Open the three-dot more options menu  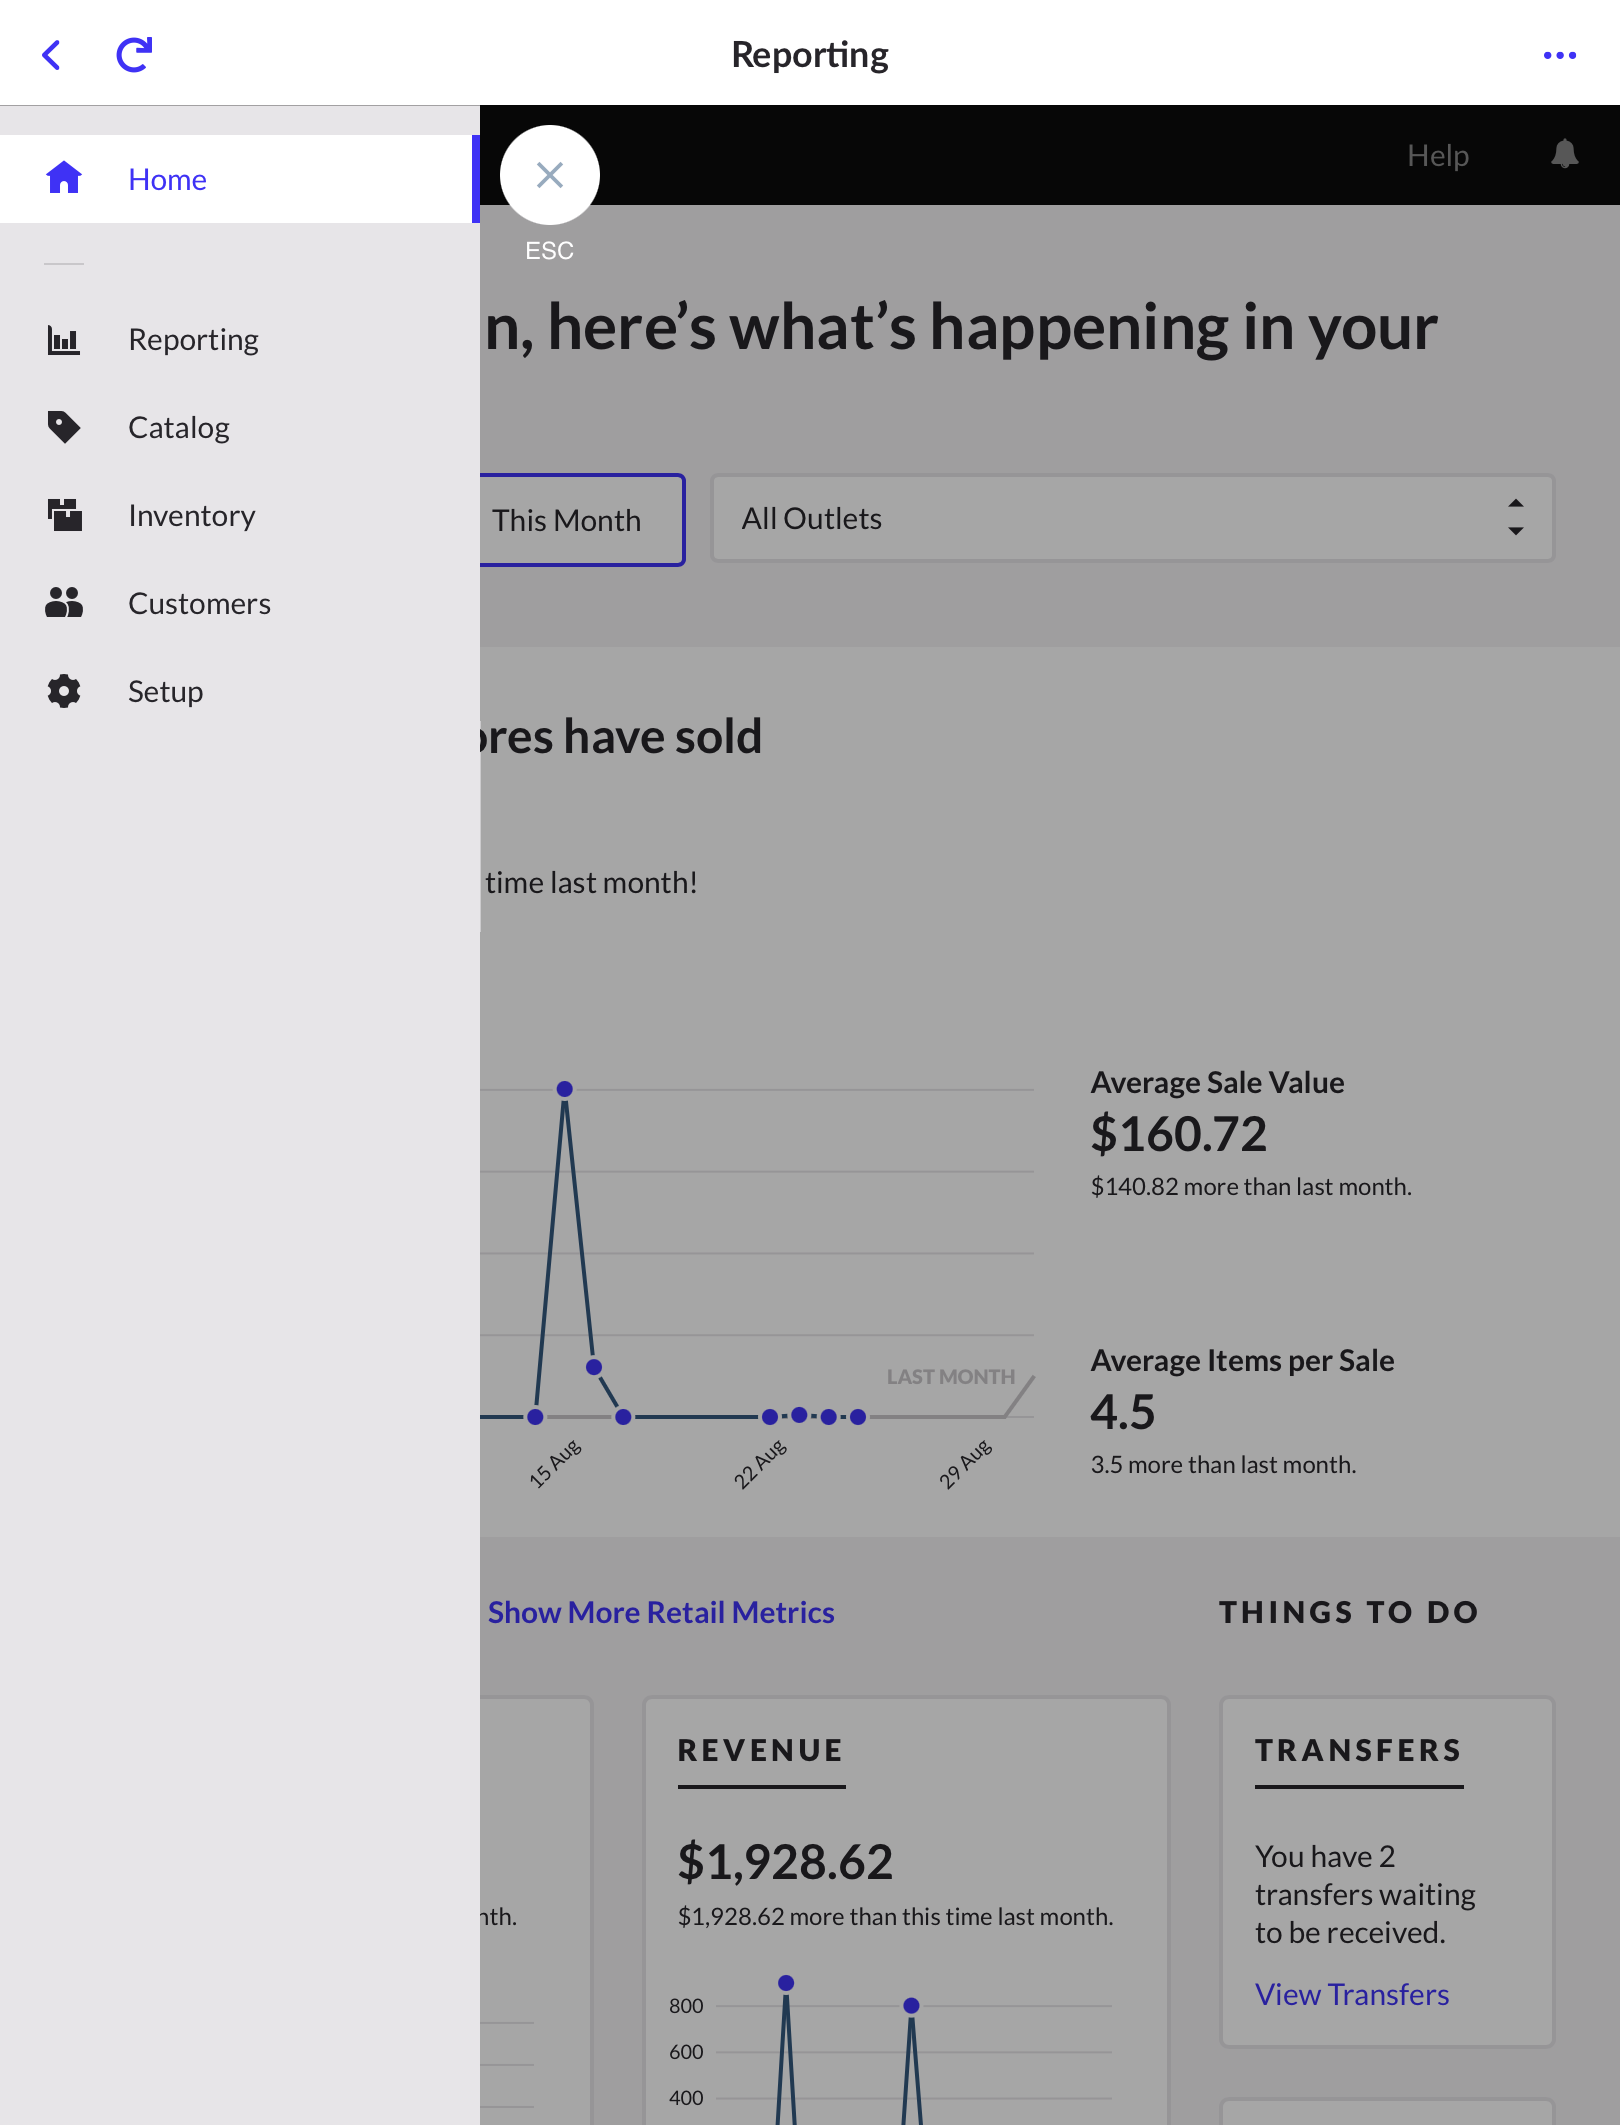point(1559,55)
